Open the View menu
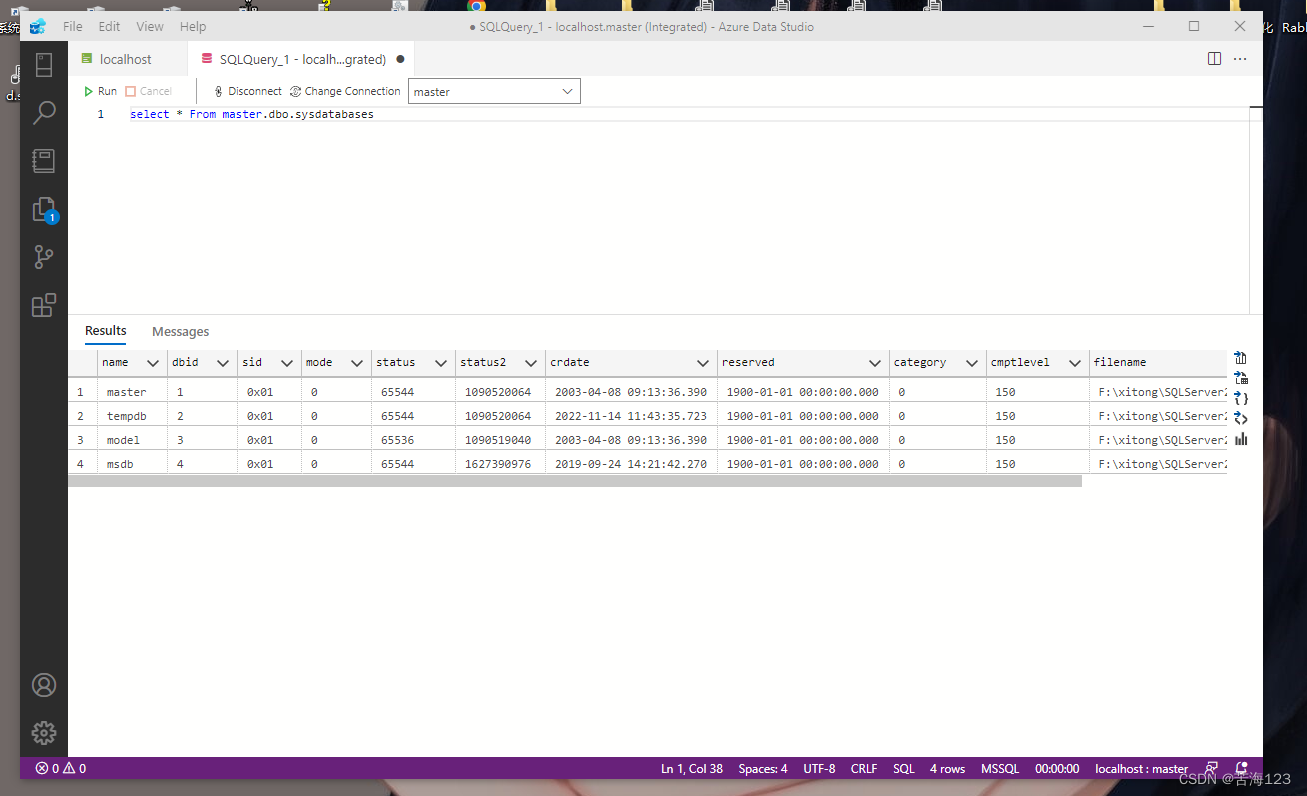1307x796 pixels. pos(150,27)
